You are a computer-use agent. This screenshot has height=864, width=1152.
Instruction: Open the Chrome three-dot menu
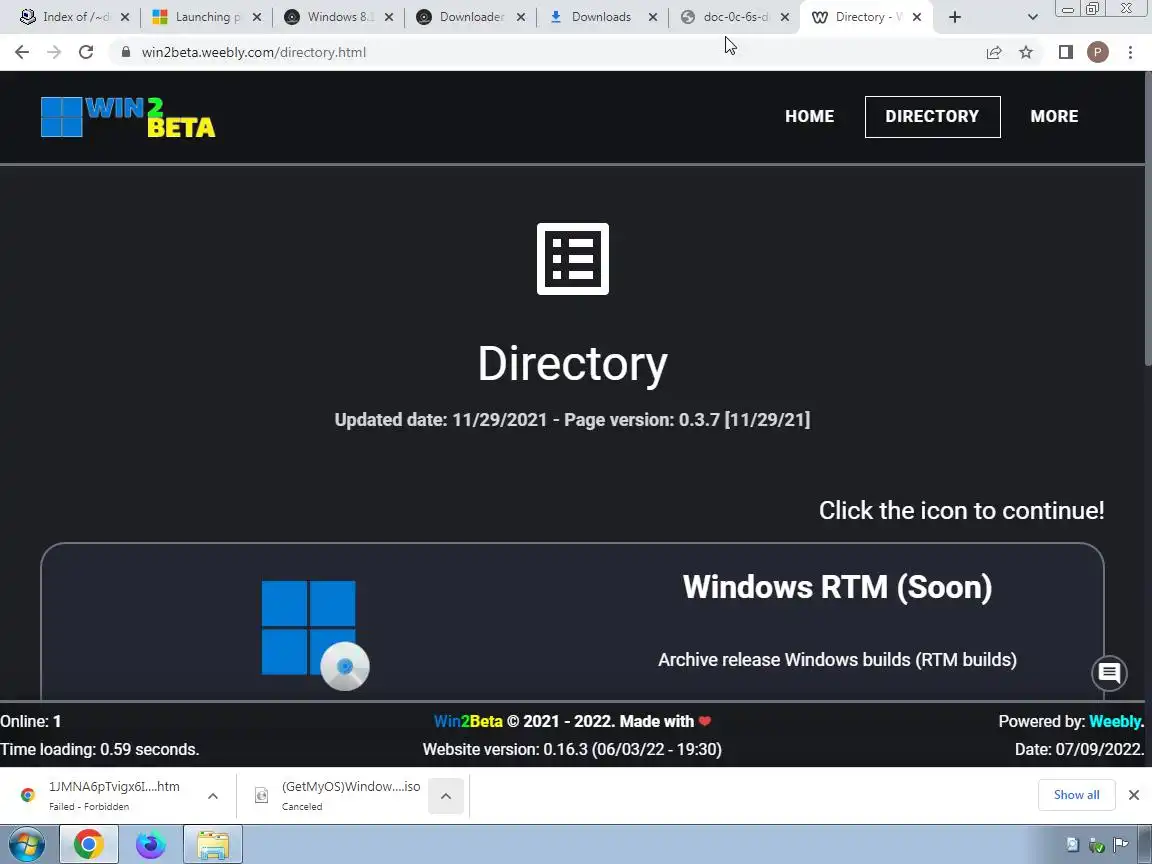click(x=1130, y=52)
